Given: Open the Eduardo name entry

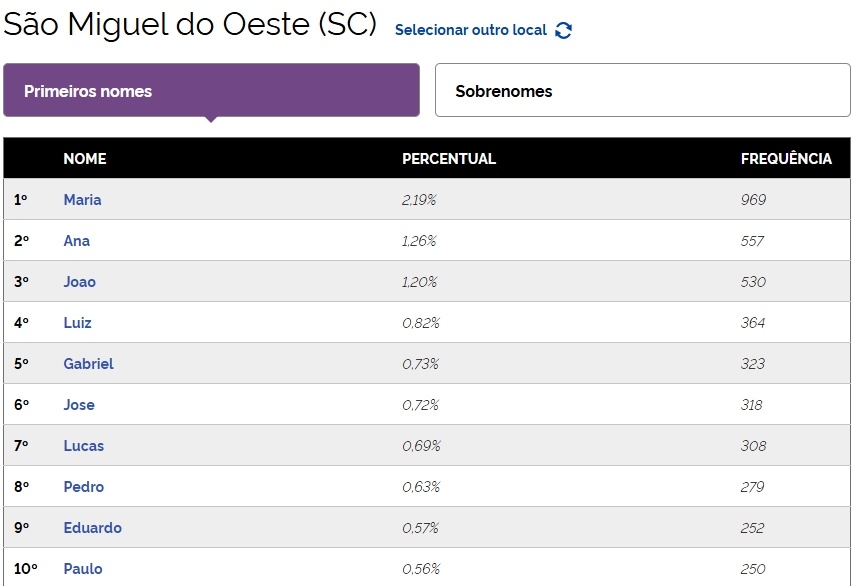Looking at the screenshot, I should 92,528.
